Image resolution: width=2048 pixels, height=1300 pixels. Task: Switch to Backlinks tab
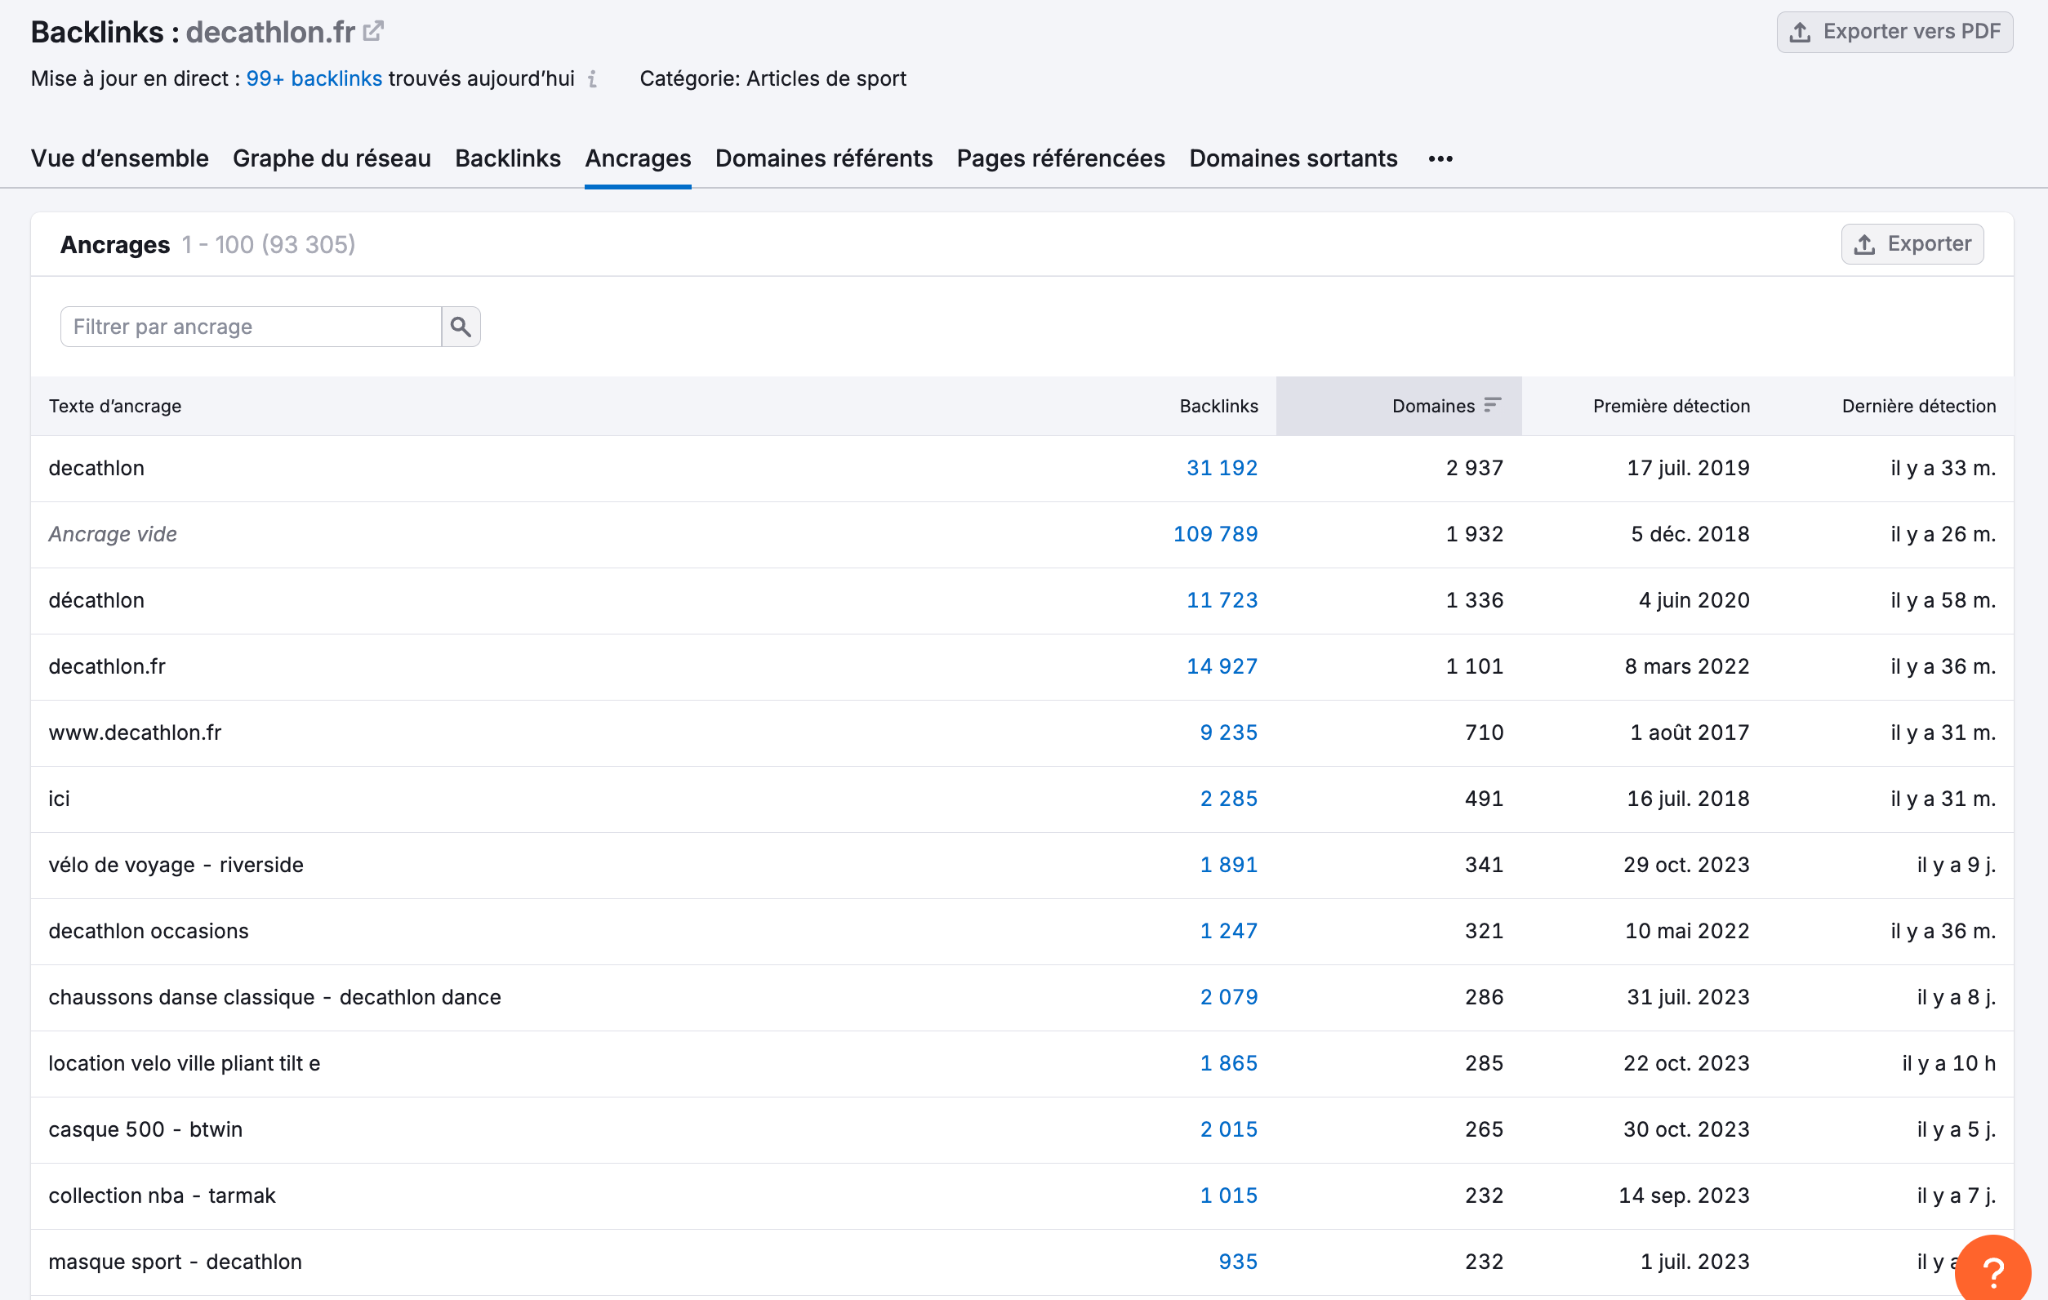[508, 158]
